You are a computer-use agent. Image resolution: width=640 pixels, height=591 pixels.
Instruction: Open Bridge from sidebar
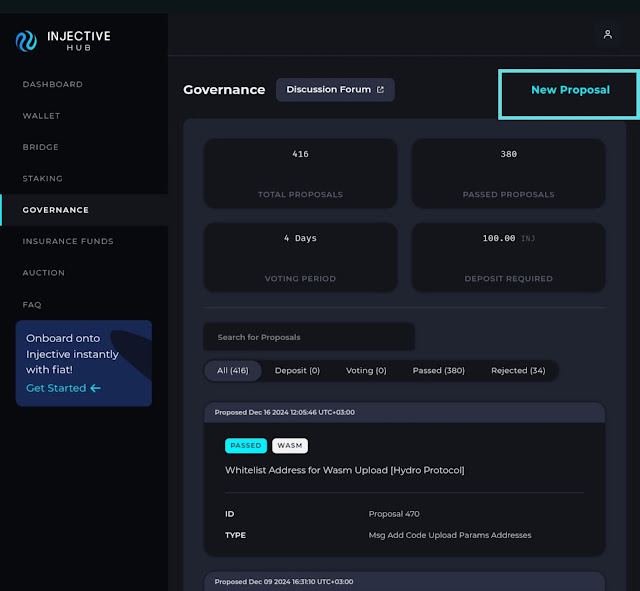coord(40,147)
